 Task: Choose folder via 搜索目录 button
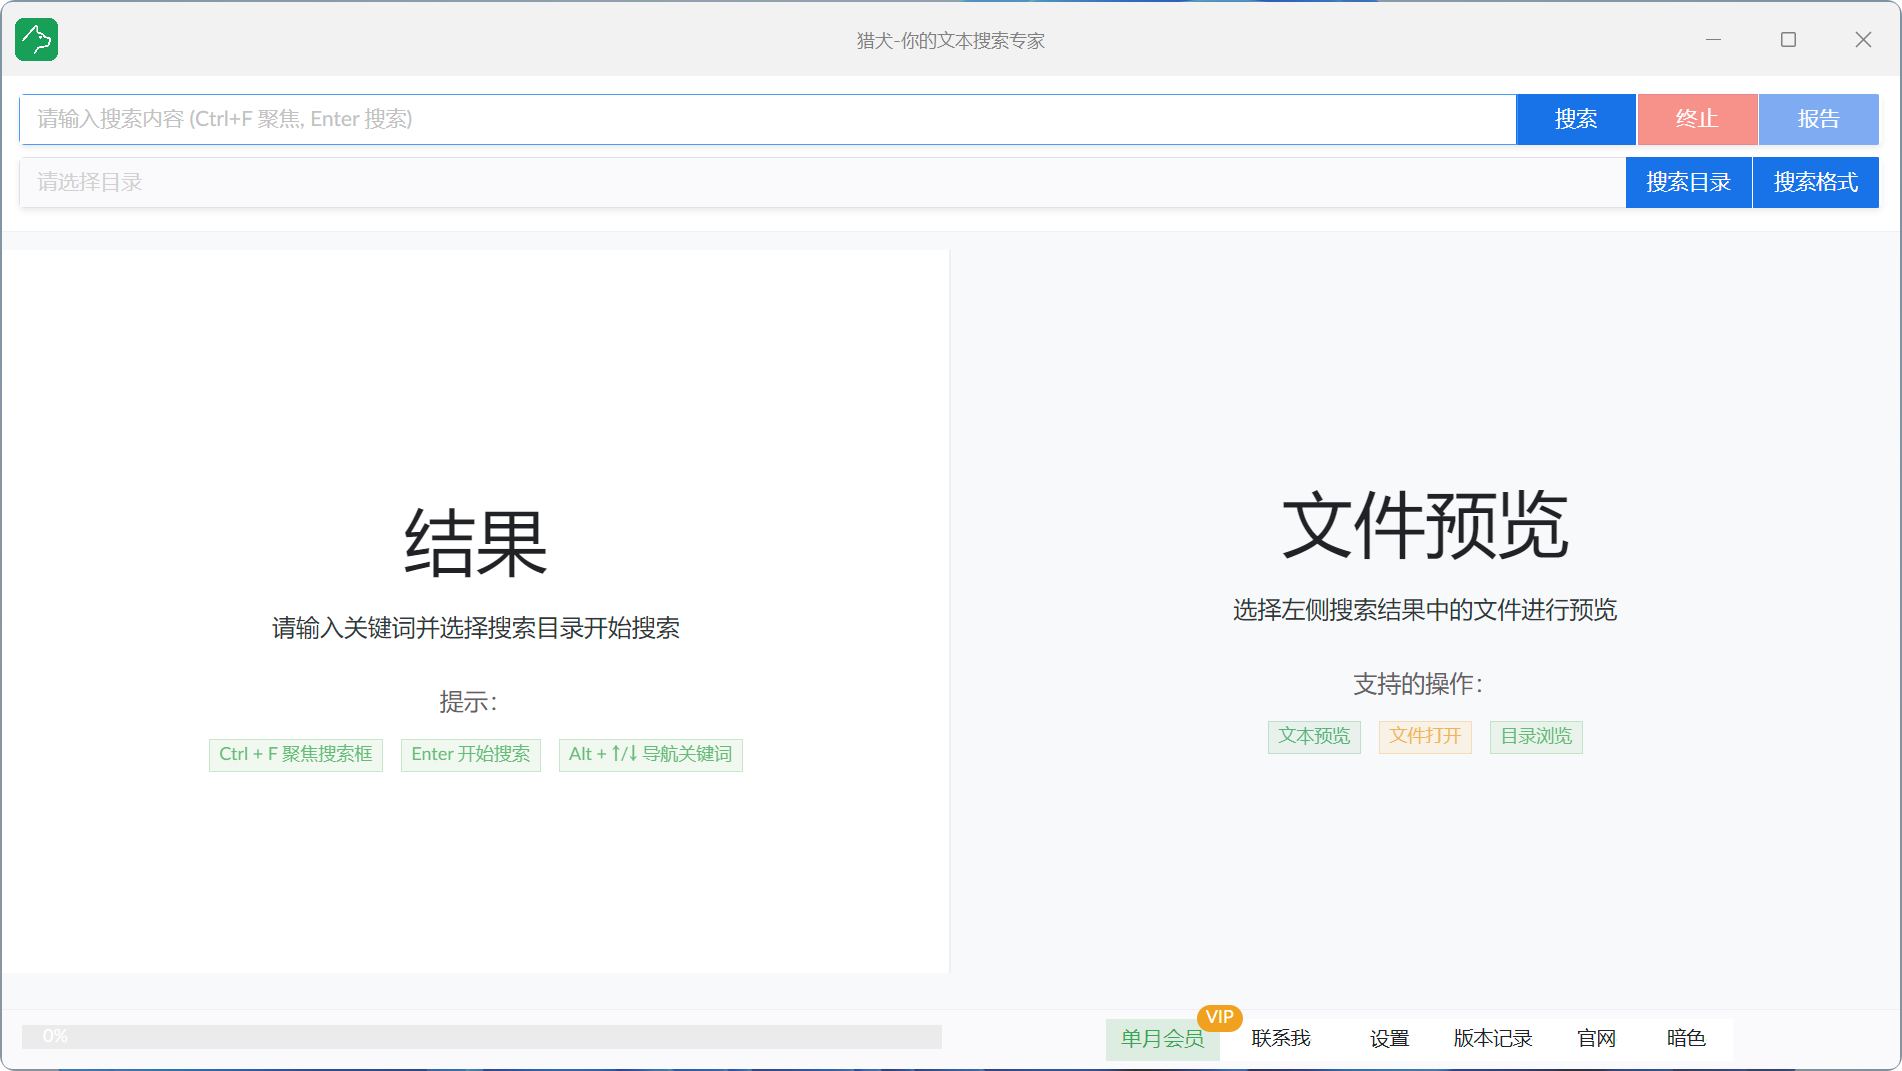pyautogui.click(x=1687, y=182)
